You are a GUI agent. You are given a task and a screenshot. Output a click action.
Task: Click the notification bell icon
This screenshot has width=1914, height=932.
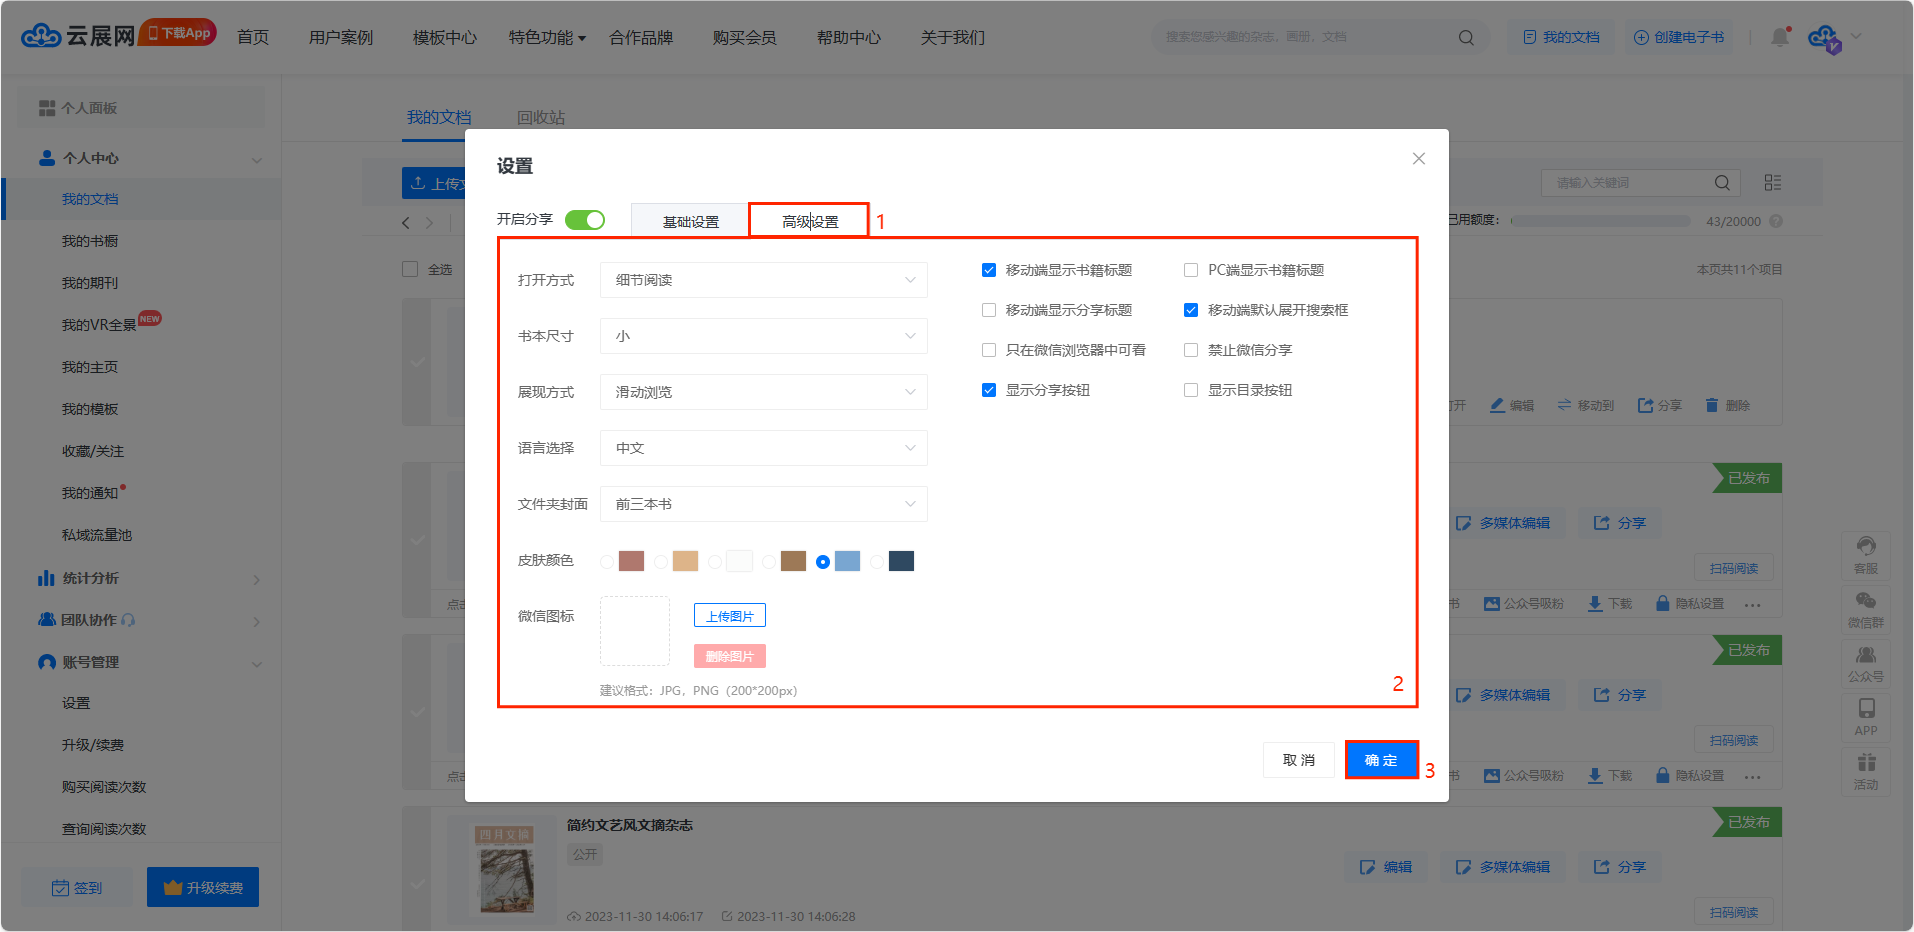click(1780, 37)
